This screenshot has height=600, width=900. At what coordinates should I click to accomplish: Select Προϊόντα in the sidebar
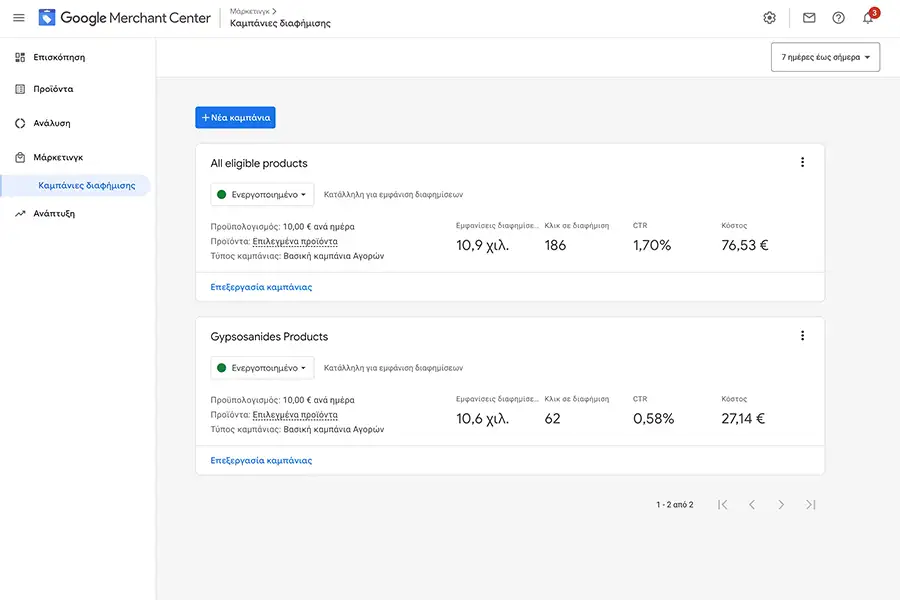click(x=53, y=89)
